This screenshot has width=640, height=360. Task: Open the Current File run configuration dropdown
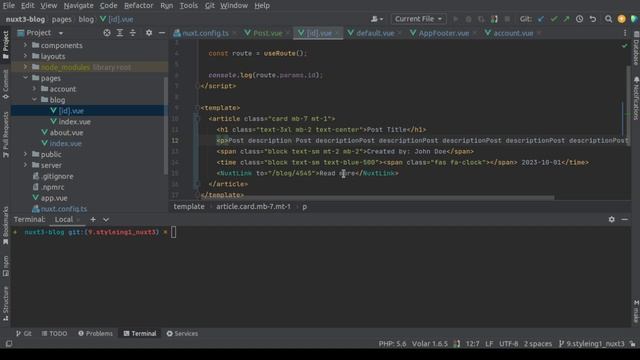click(x=418, y=19)
